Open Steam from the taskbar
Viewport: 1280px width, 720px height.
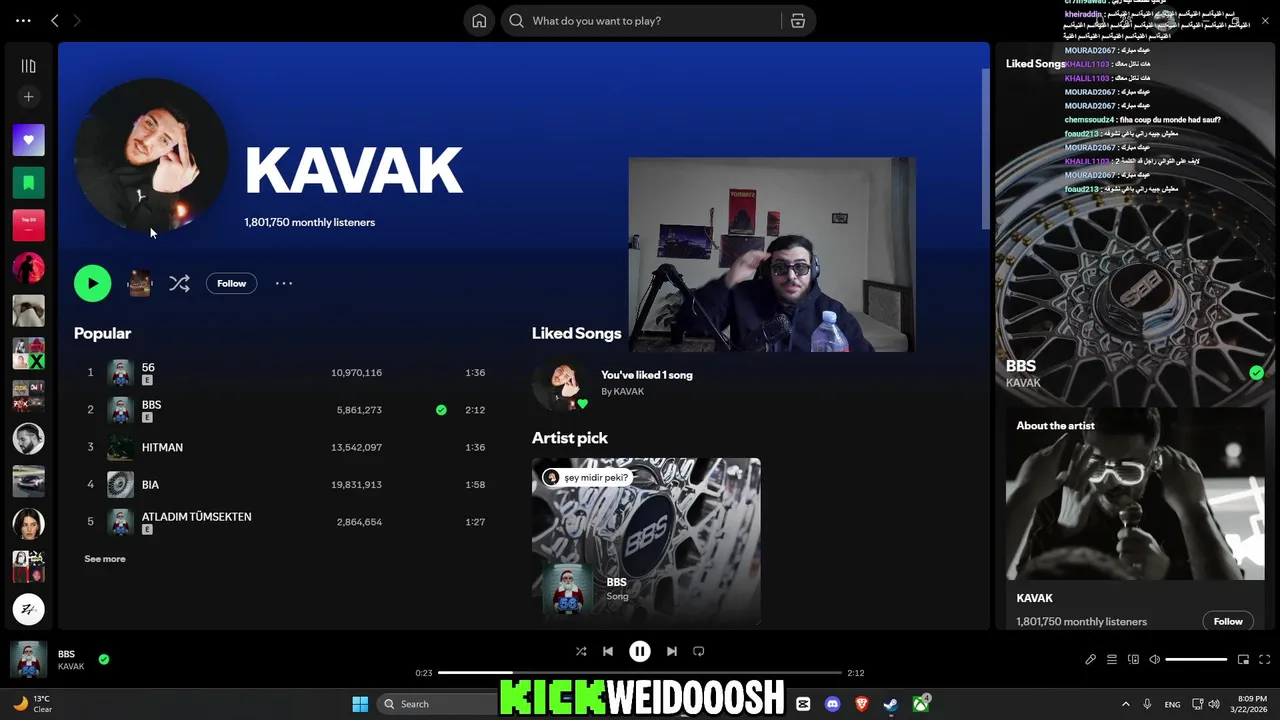890,704
